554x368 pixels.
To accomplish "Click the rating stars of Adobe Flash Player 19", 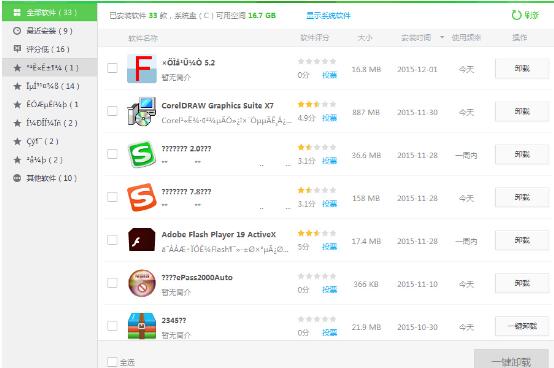I will tap(317, 233).
